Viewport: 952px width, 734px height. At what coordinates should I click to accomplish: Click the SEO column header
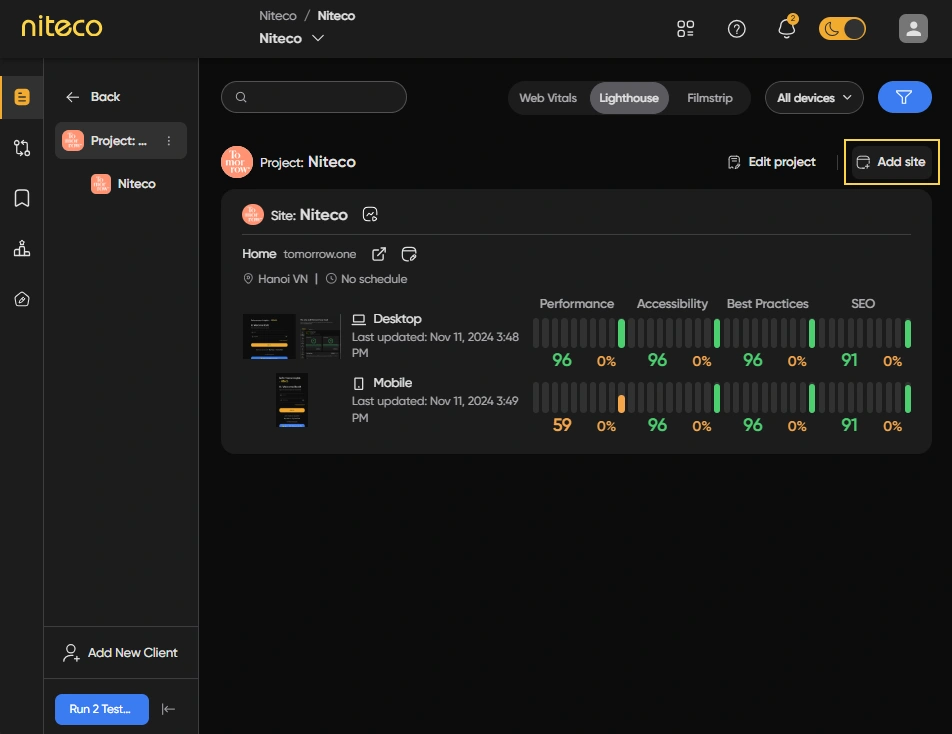[x=863, y=304]
